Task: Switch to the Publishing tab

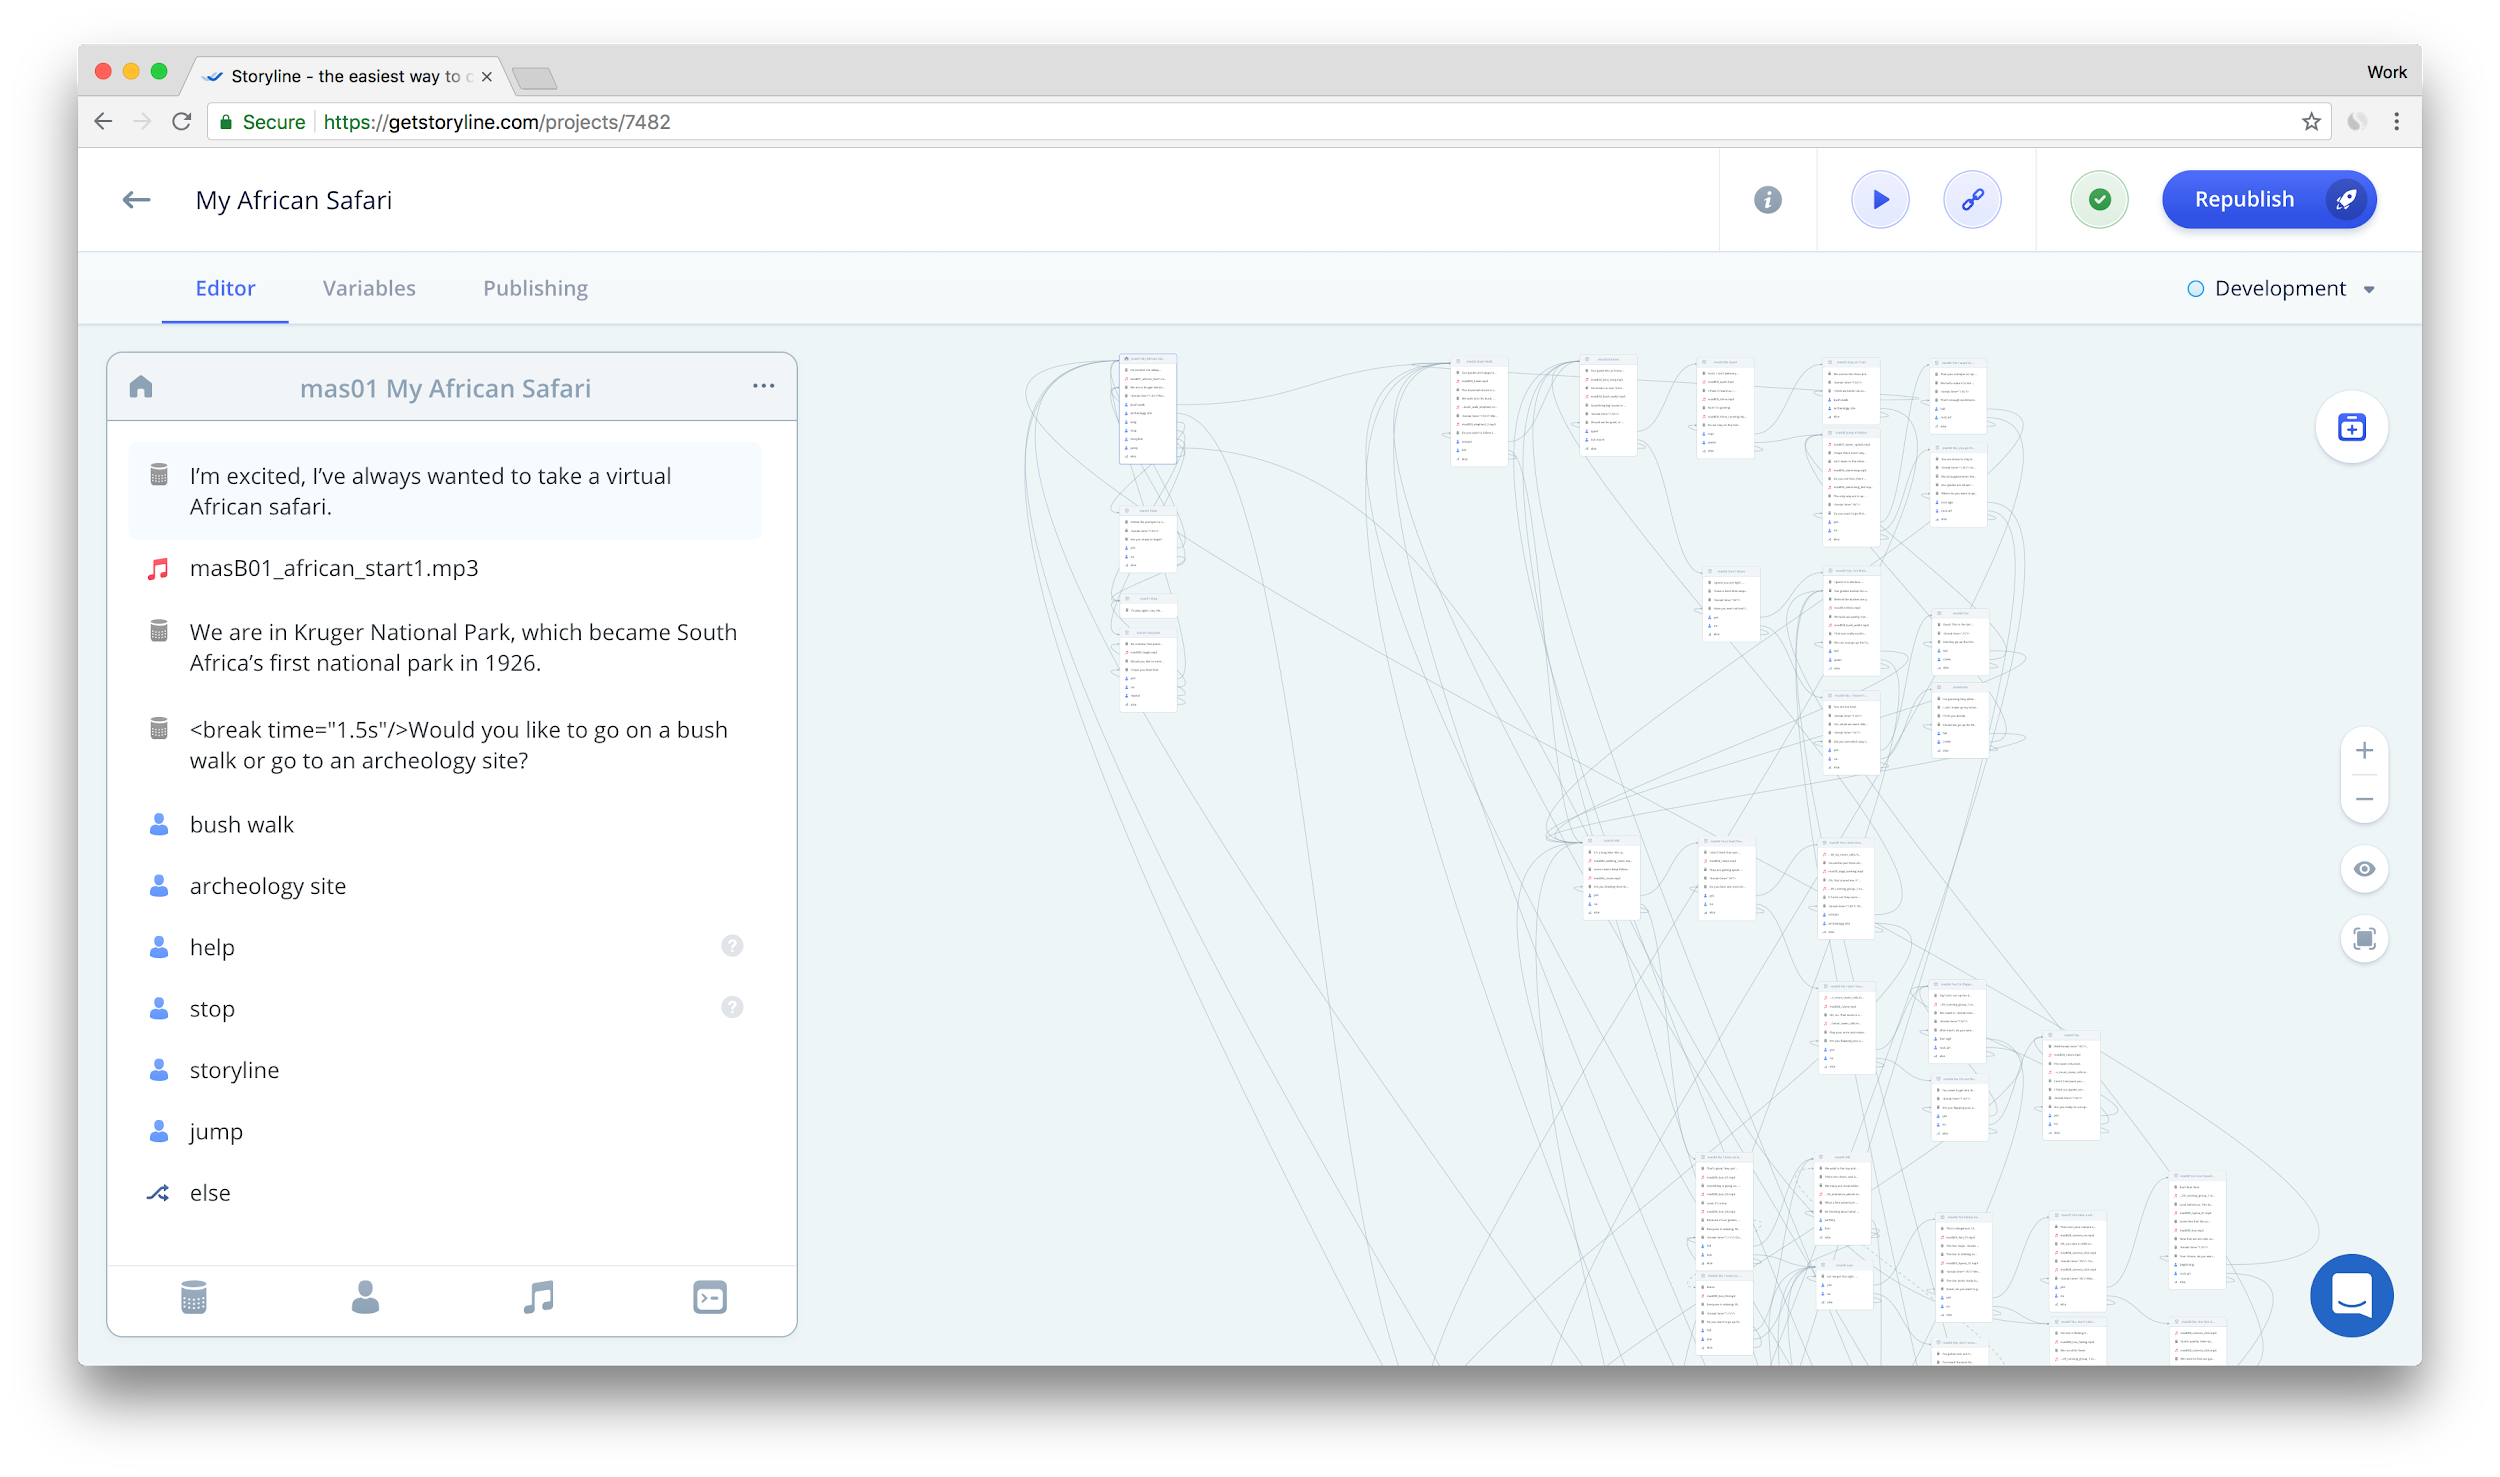Action: pyautogui.click(x=535, y=289)
